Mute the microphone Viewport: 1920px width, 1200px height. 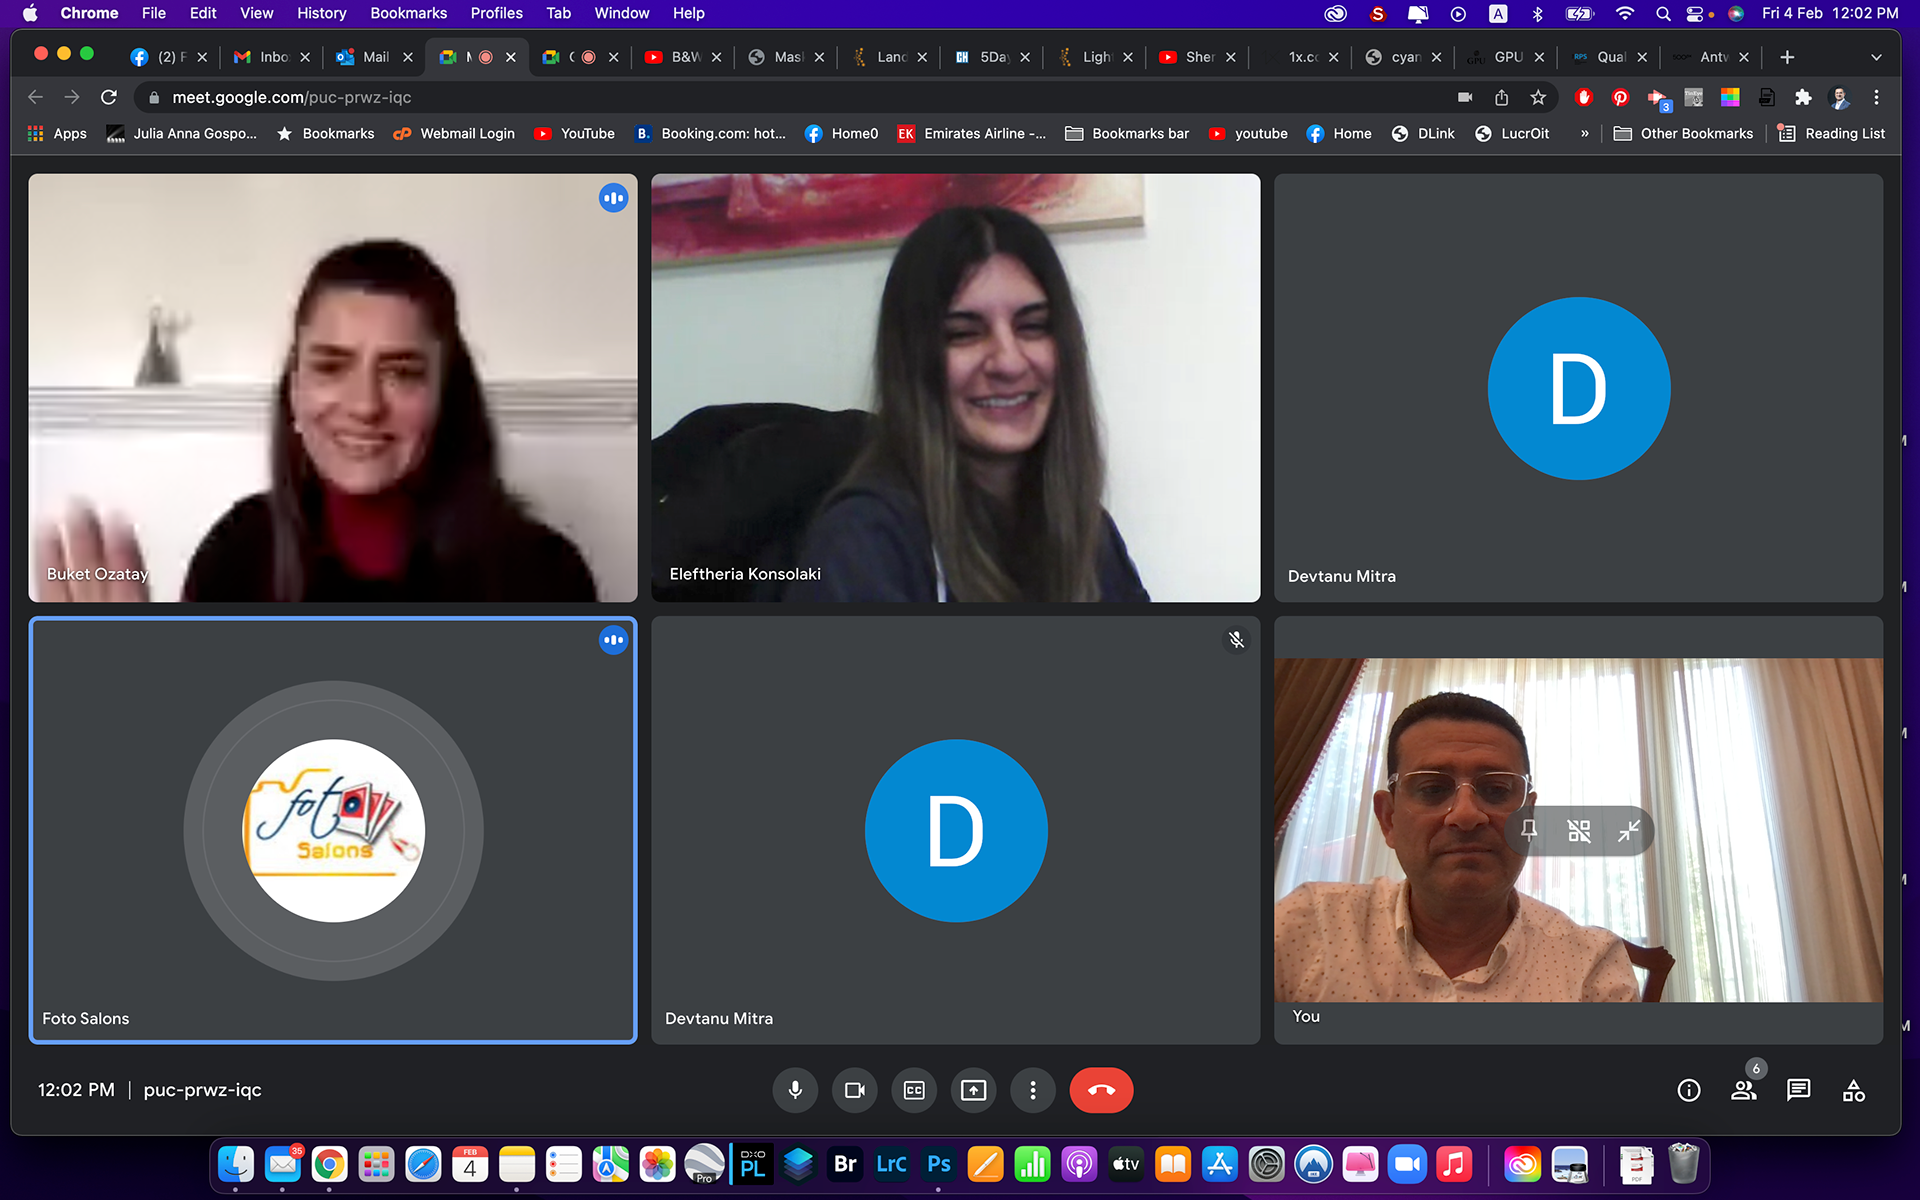(x=795, y=1090)
